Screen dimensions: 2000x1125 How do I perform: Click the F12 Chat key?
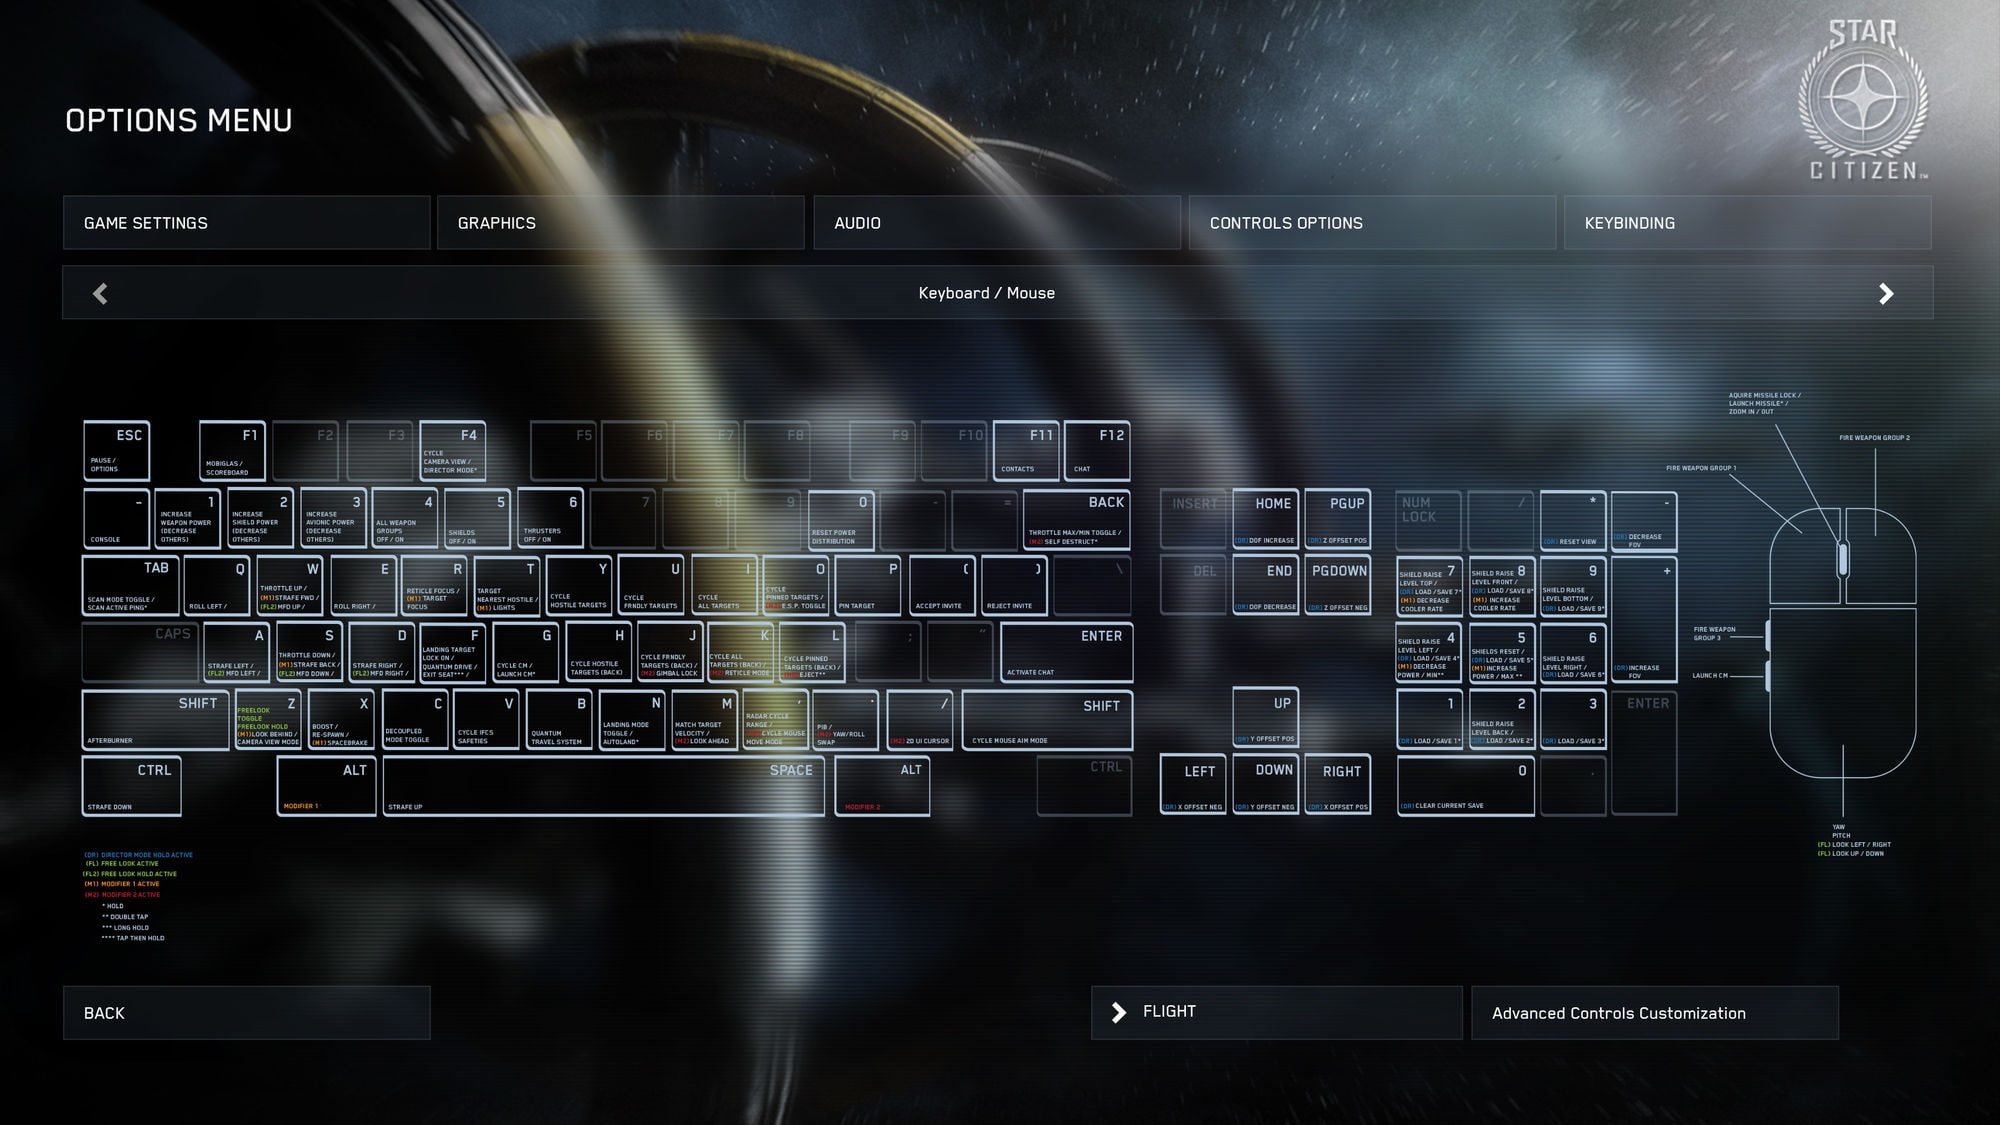coord(1098,451)
